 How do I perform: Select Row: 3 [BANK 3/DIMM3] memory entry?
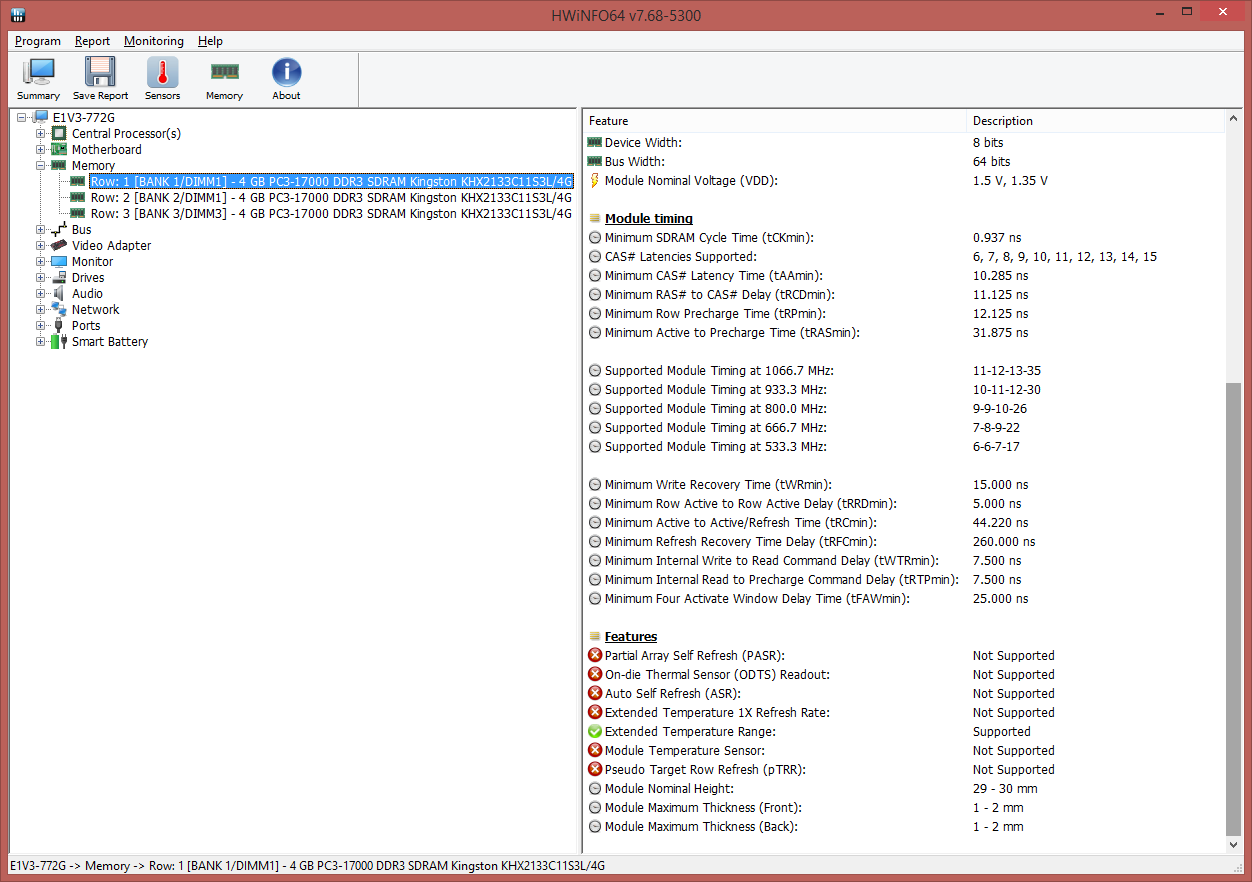(x=331, y=214)
